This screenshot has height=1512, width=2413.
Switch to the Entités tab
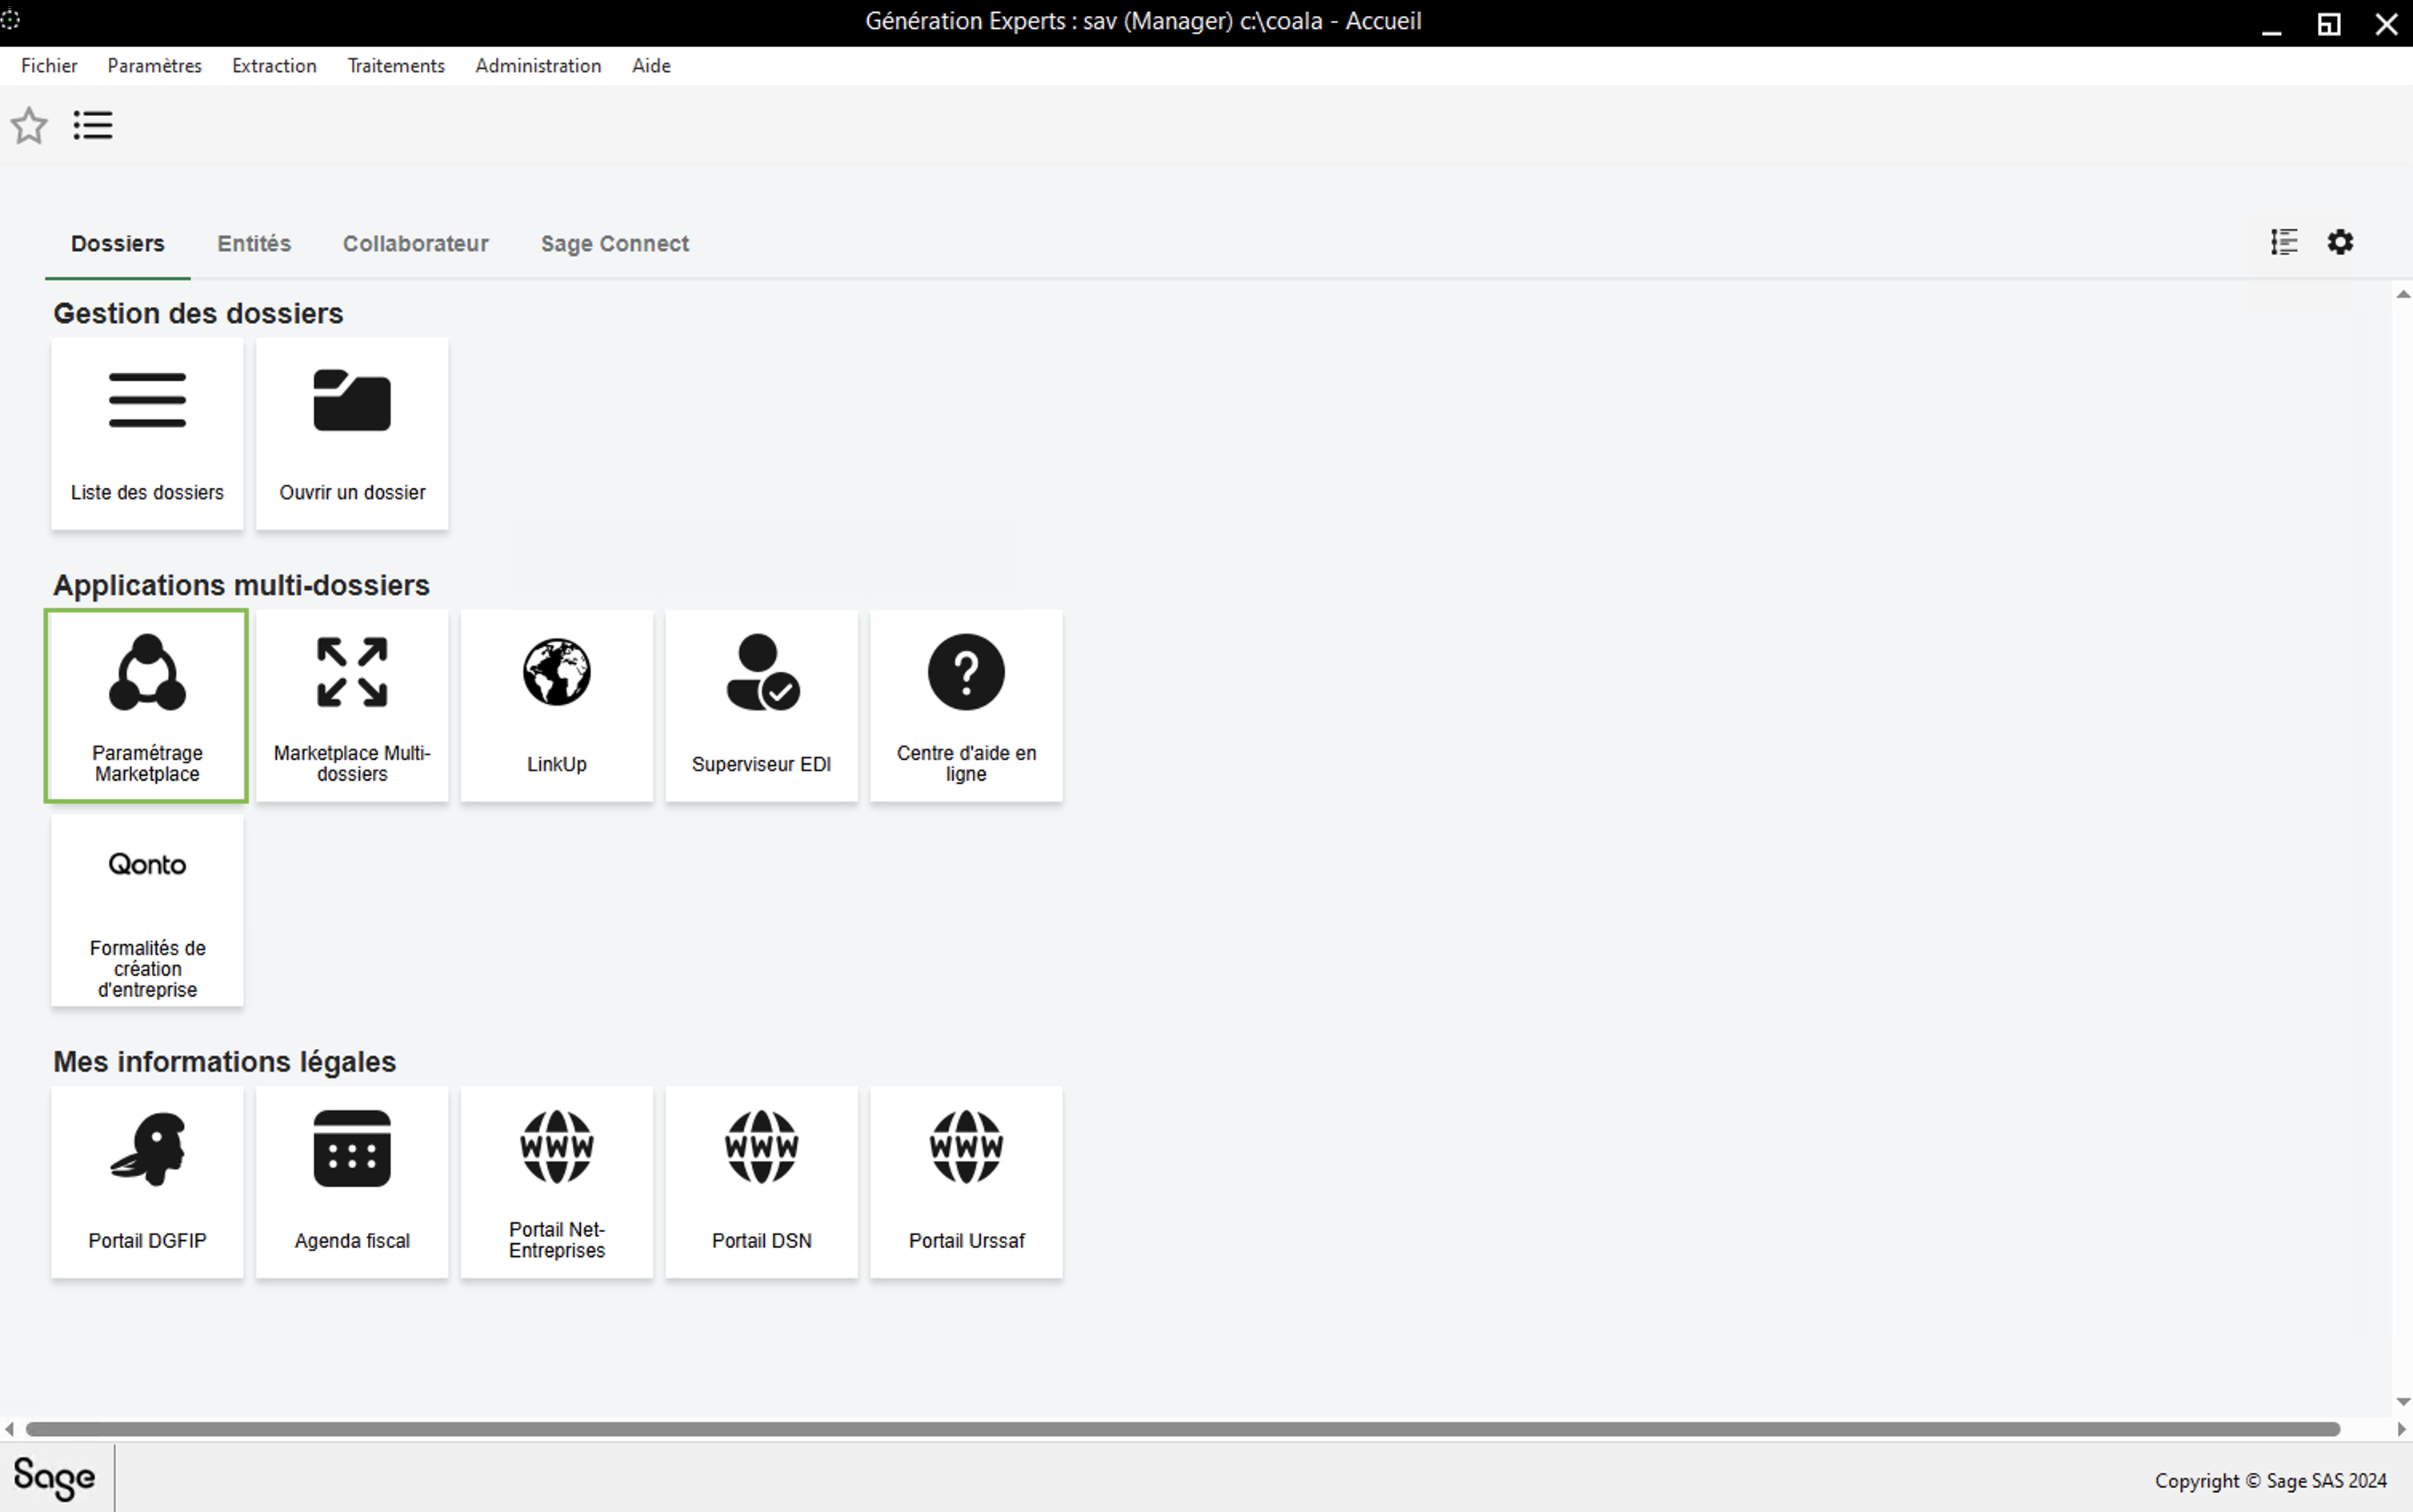point(254,244)
